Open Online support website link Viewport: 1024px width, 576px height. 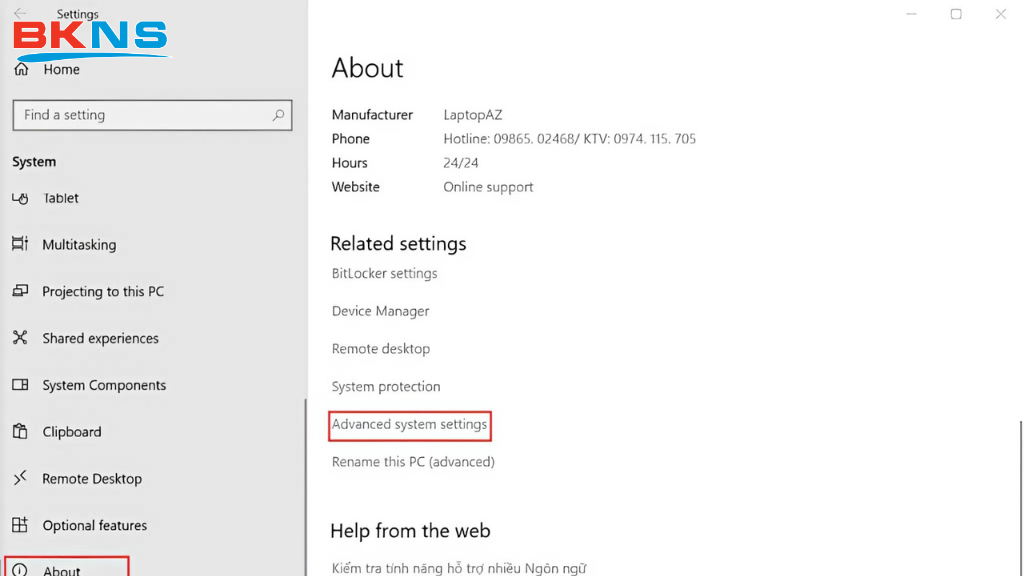click(488, 187)
